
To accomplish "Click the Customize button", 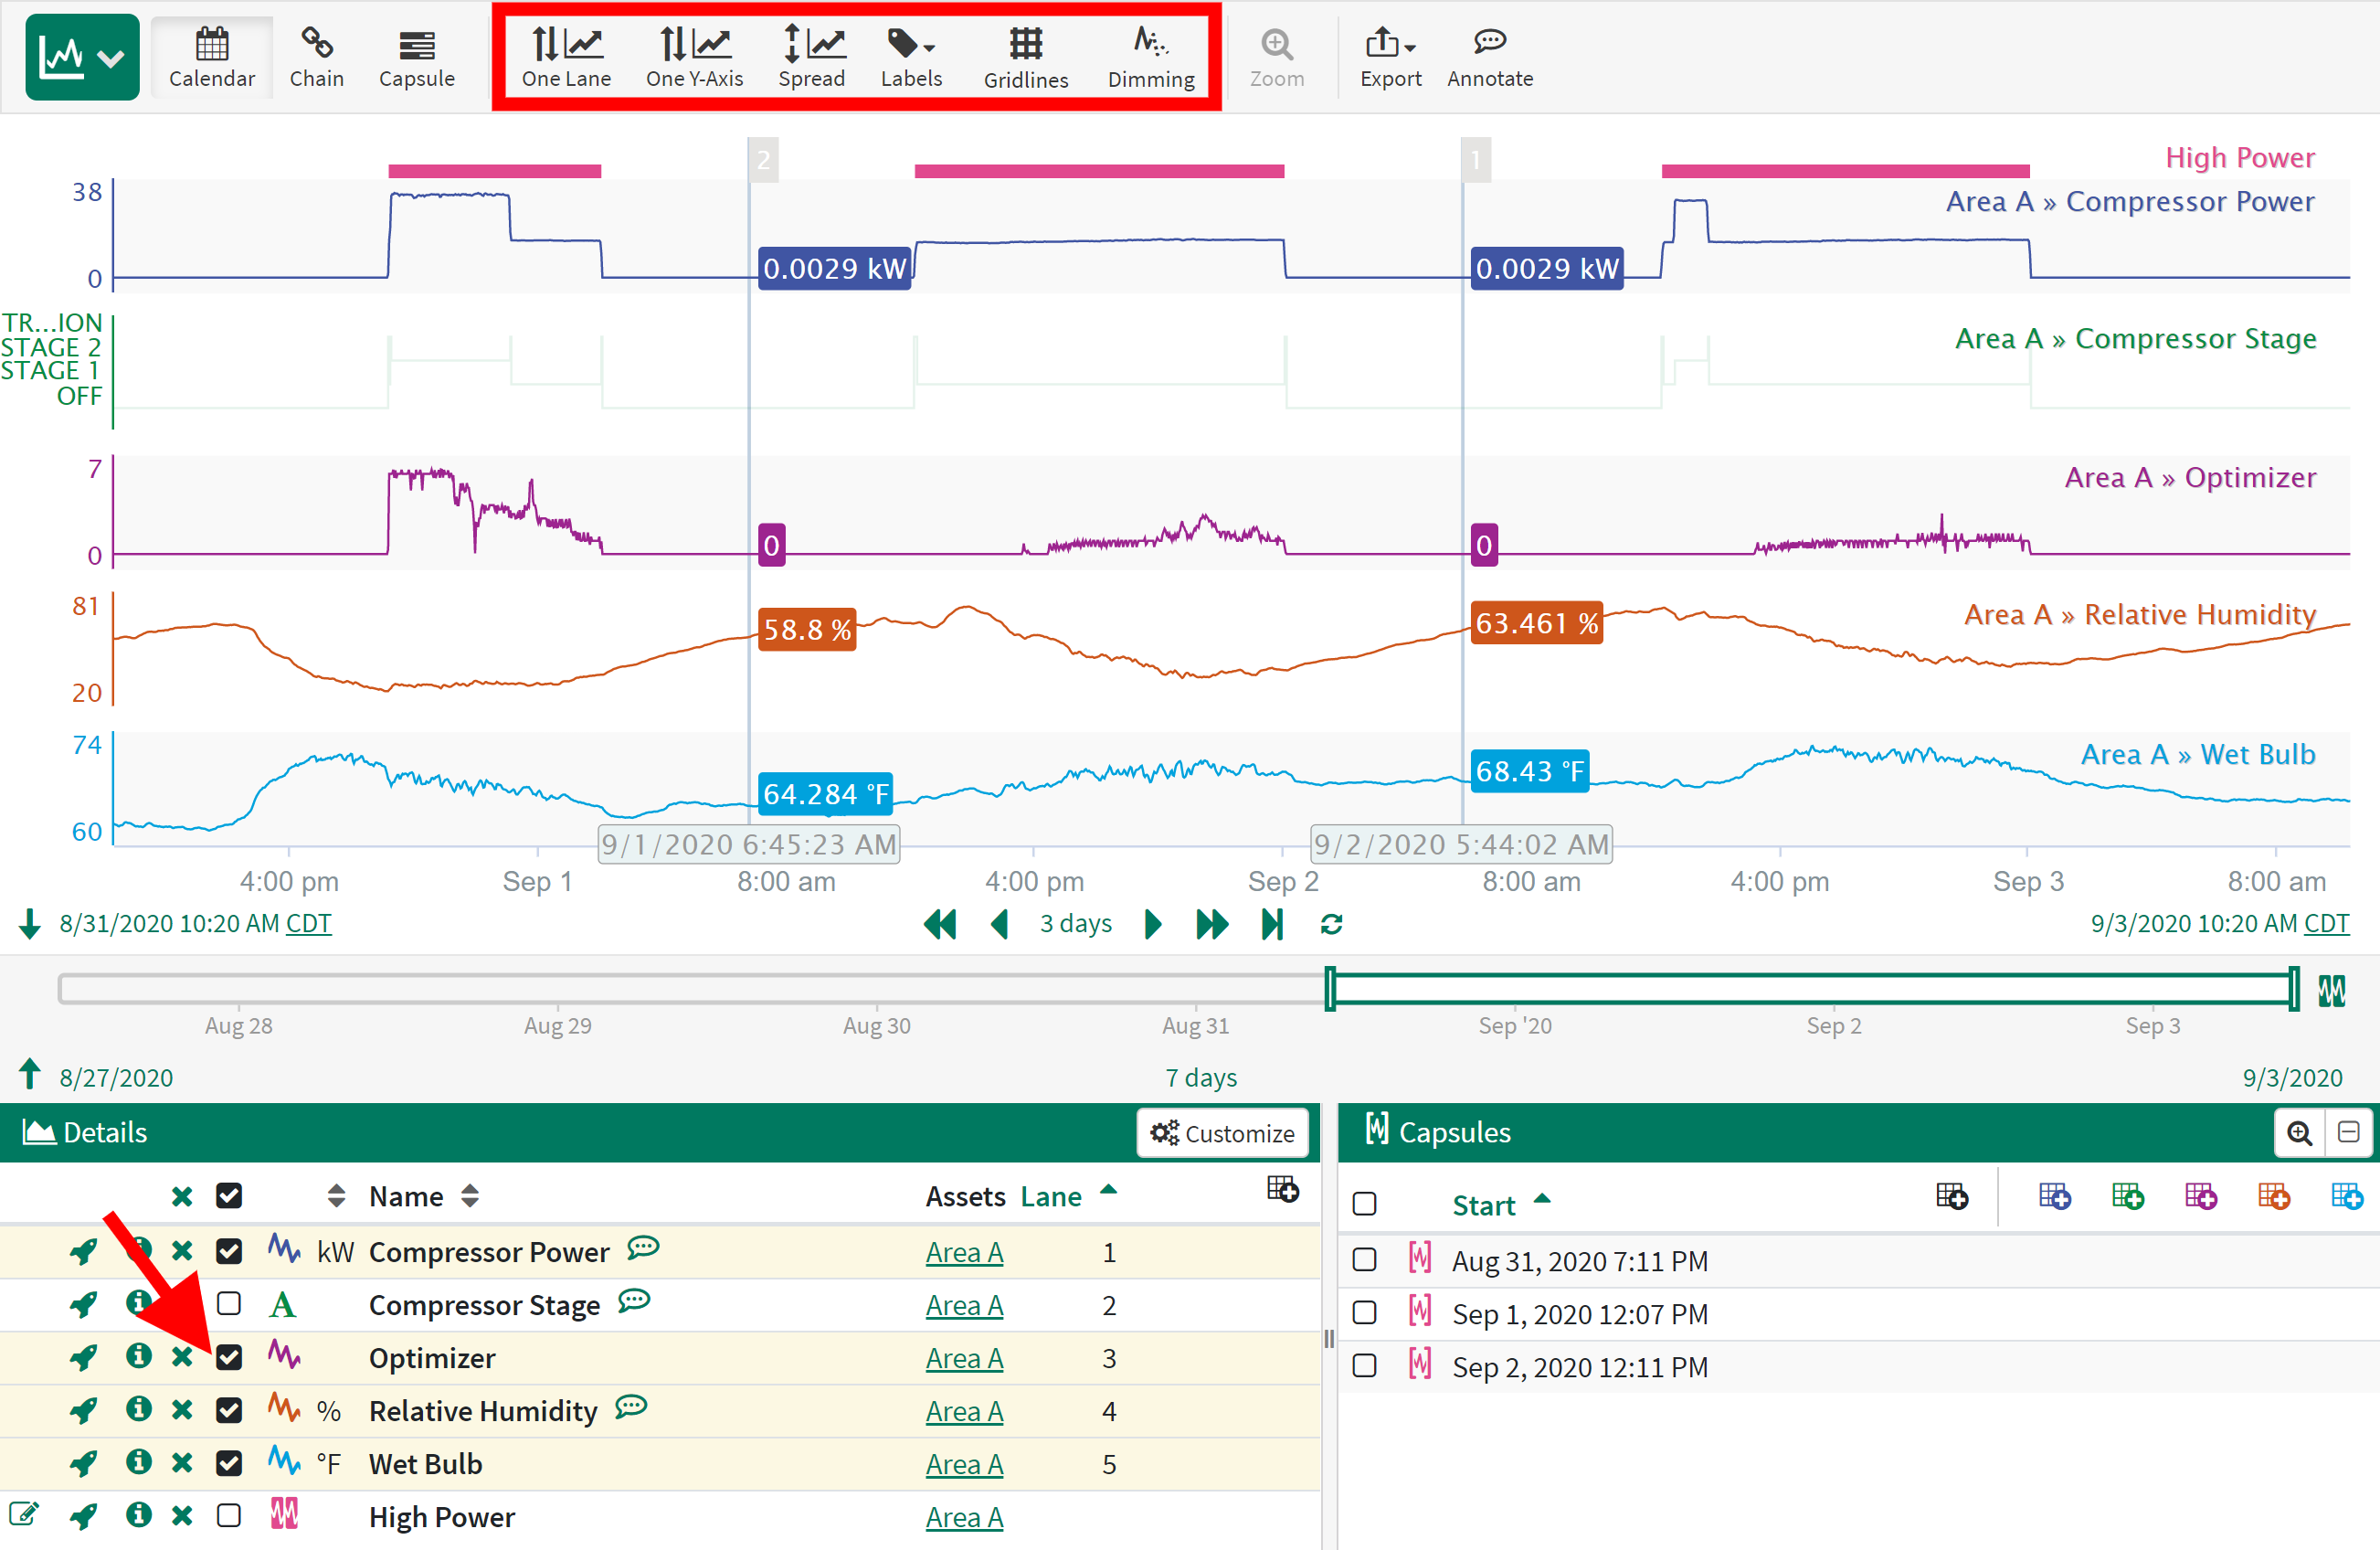I will click(1222, 1133).
